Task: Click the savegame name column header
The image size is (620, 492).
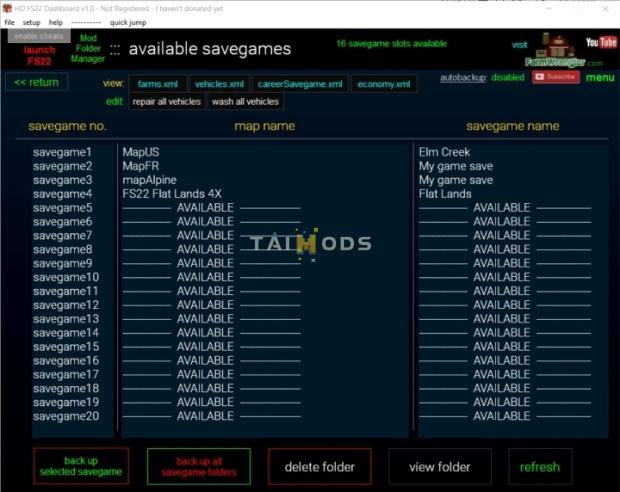Action: pos(512,126)
